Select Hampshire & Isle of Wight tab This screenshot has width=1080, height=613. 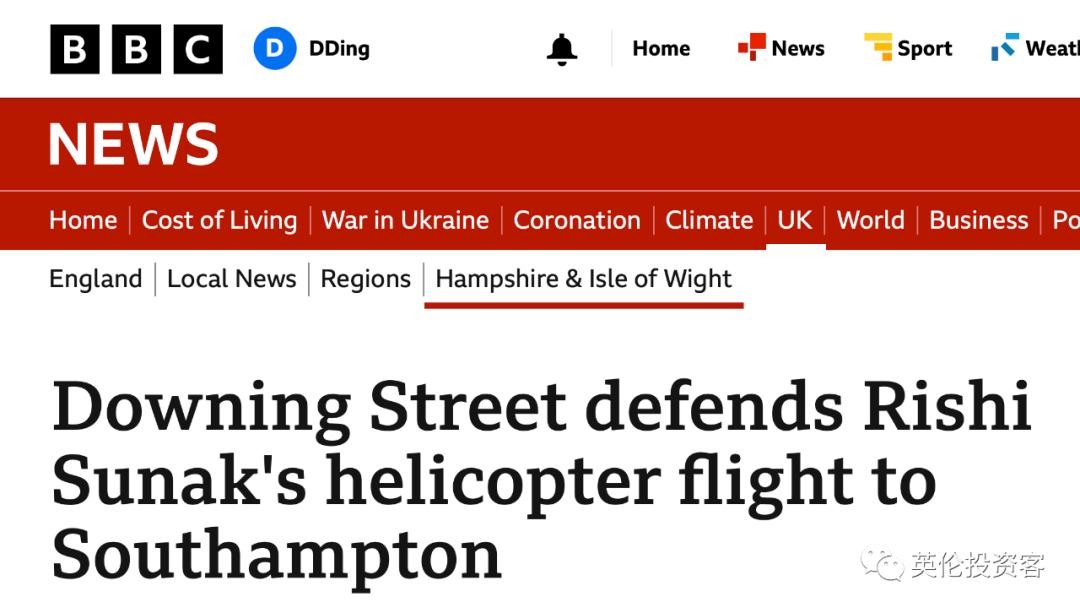[x=584, y=279]
